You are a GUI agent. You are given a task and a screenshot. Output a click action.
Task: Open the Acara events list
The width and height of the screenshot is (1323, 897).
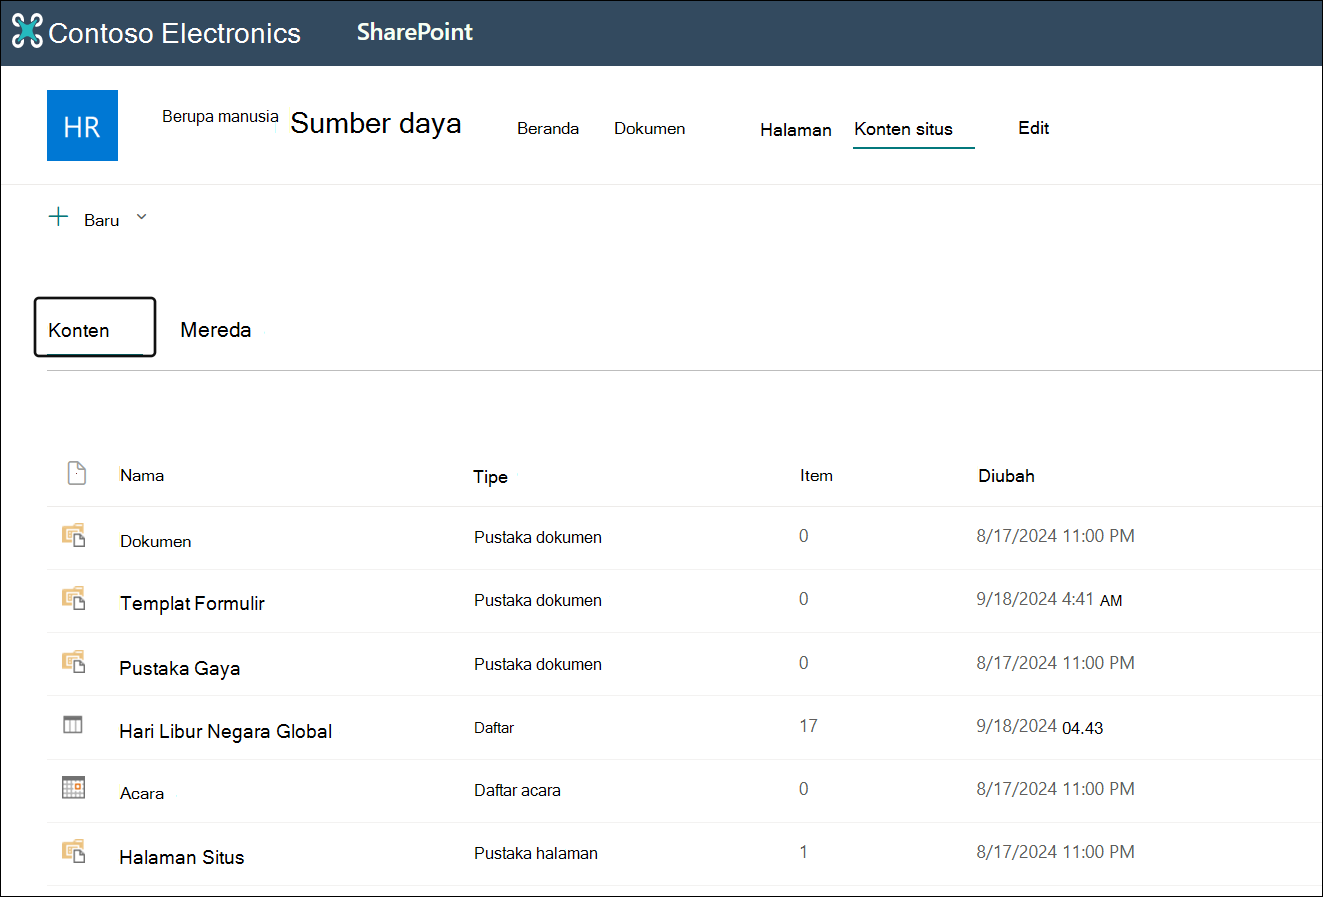(142, 793)
